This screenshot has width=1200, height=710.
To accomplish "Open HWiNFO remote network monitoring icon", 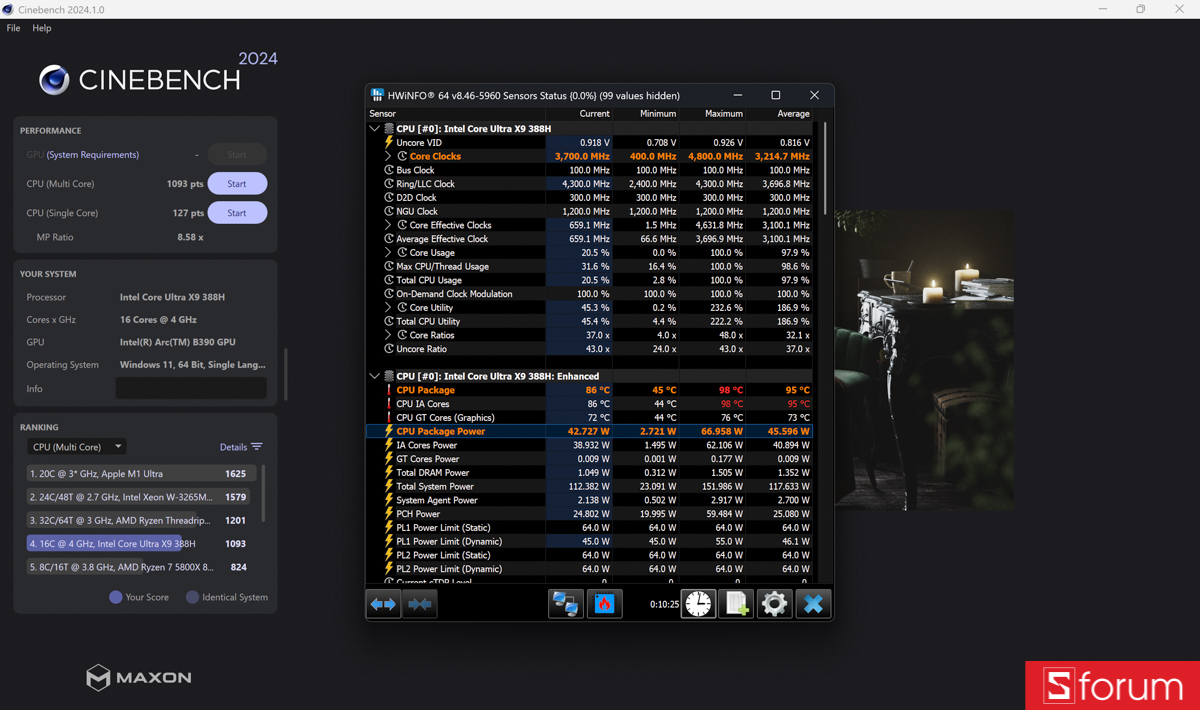I will (565, 604).
